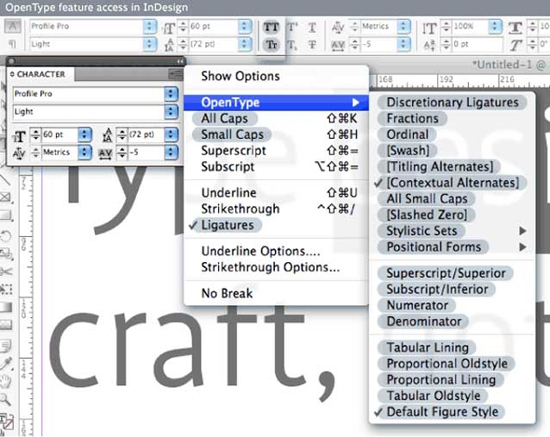This screenshot has height=437, width=550.
Task: Select the Rotate tool in the toolbox
Action: tap(6, 236)
